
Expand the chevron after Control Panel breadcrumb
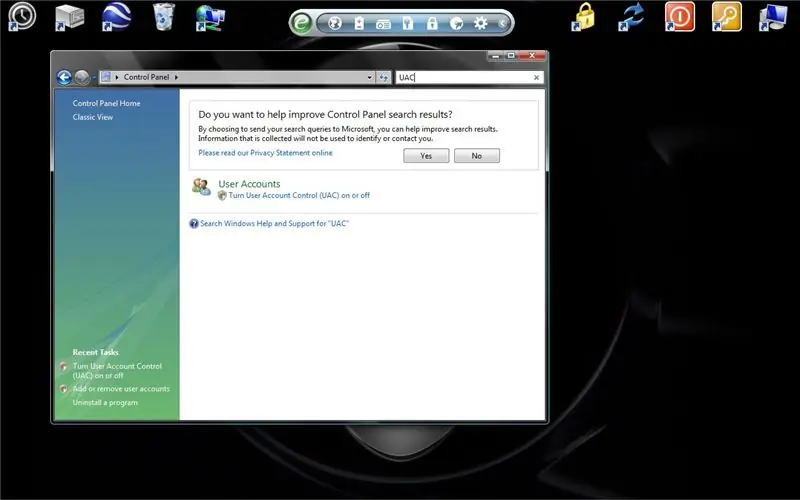click(x=177, y=77)
